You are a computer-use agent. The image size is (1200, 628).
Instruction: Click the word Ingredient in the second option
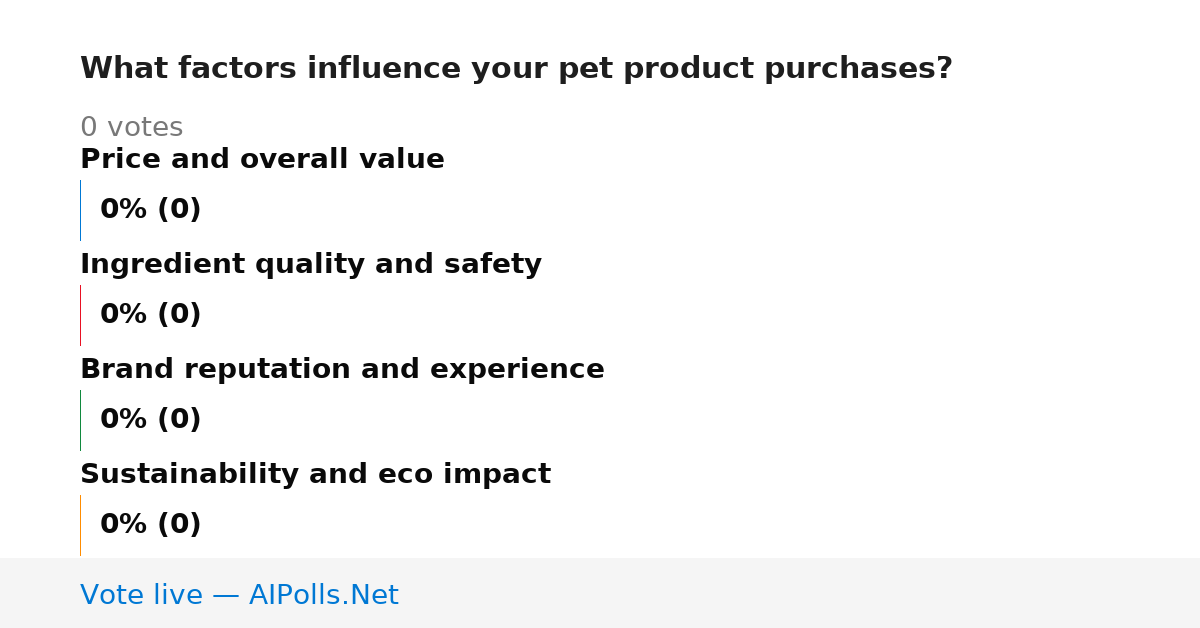162,266
